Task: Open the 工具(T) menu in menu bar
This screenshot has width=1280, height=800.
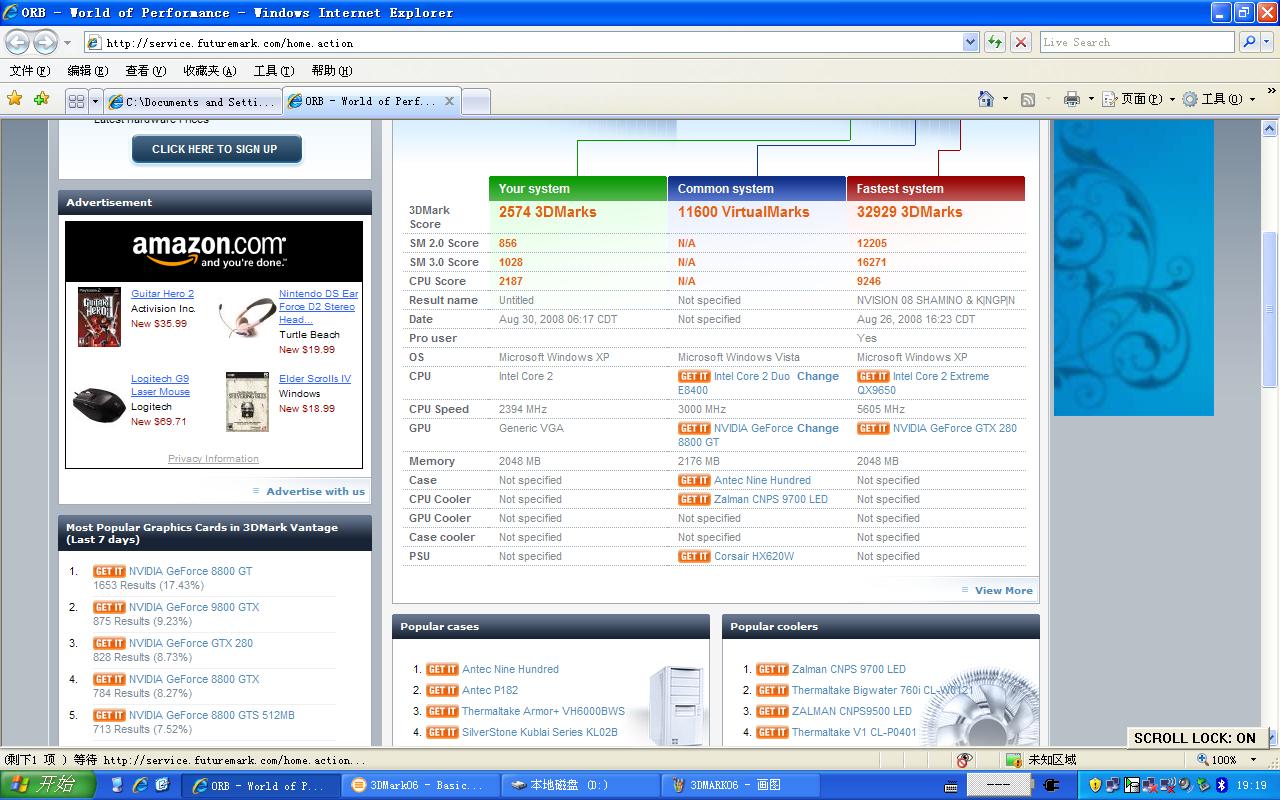Action: 273,71
